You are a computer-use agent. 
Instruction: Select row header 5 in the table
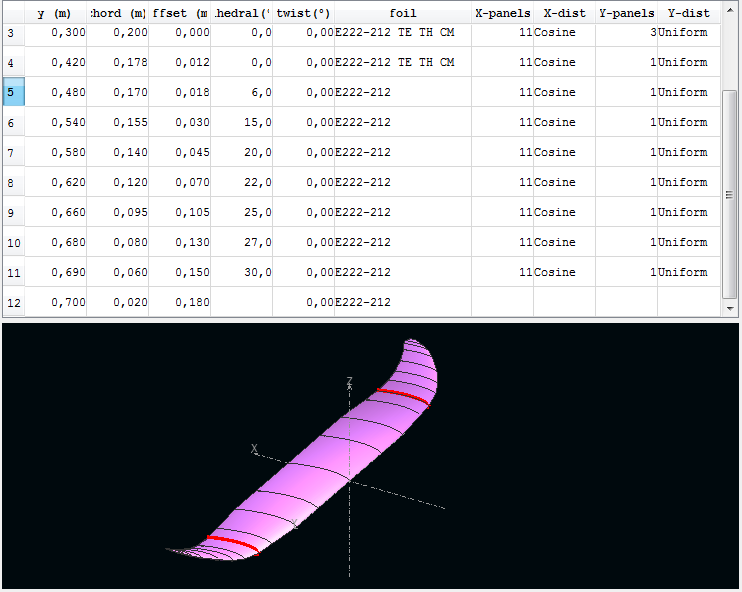tap(12, 92)
